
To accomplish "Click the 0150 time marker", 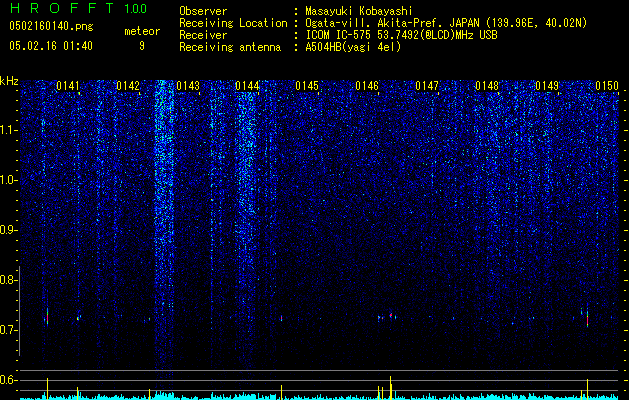I will 607,86.
